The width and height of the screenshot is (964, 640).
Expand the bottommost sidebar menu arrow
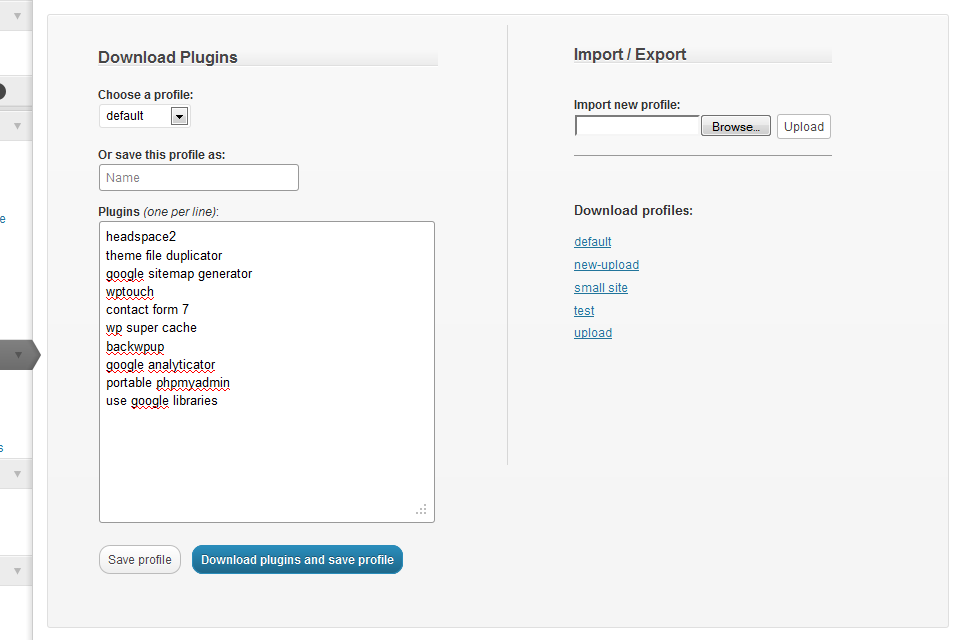[17, 571]
